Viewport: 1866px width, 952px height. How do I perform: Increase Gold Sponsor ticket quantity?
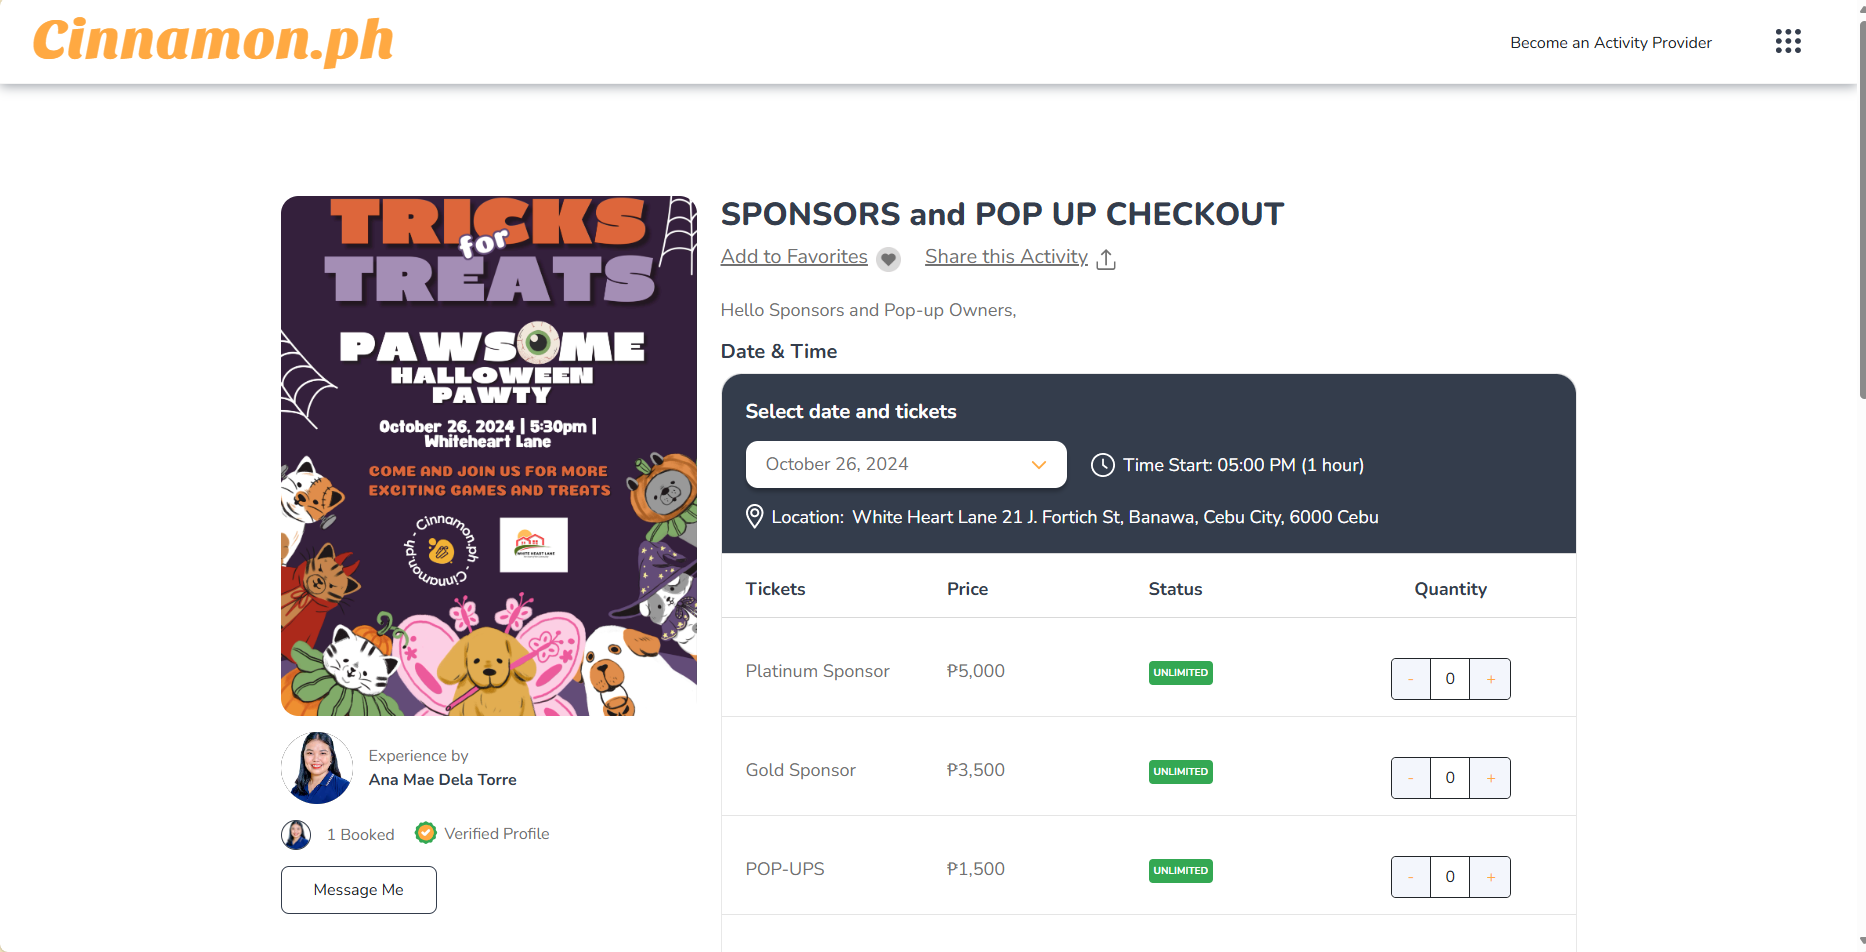(1490, 778)
